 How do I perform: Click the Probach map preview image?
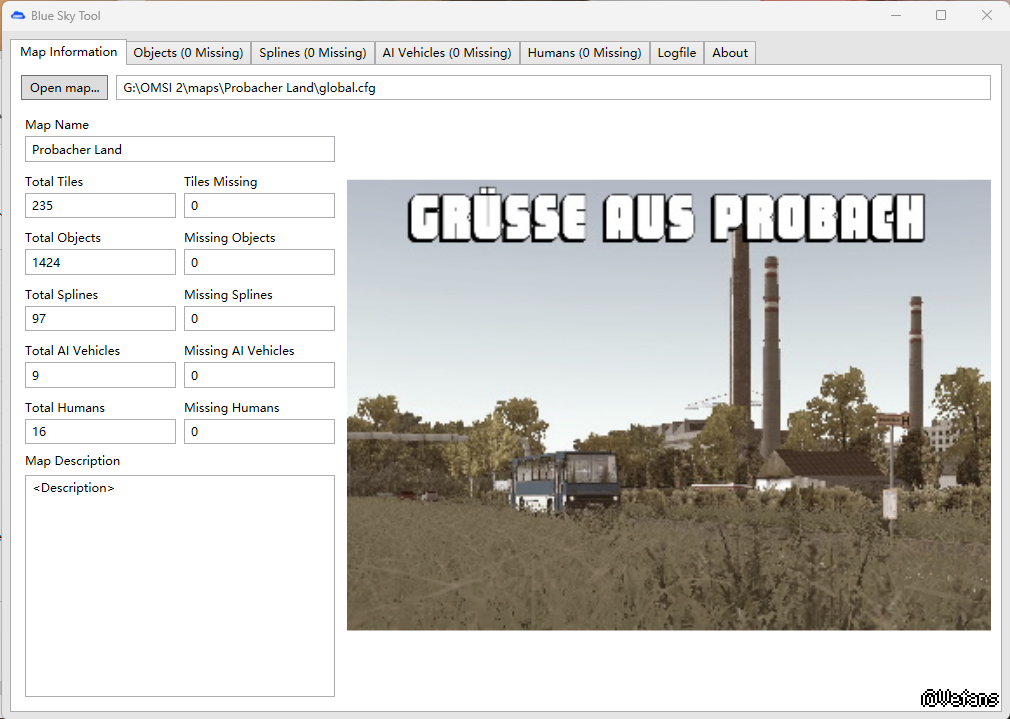tap(668, 405)
